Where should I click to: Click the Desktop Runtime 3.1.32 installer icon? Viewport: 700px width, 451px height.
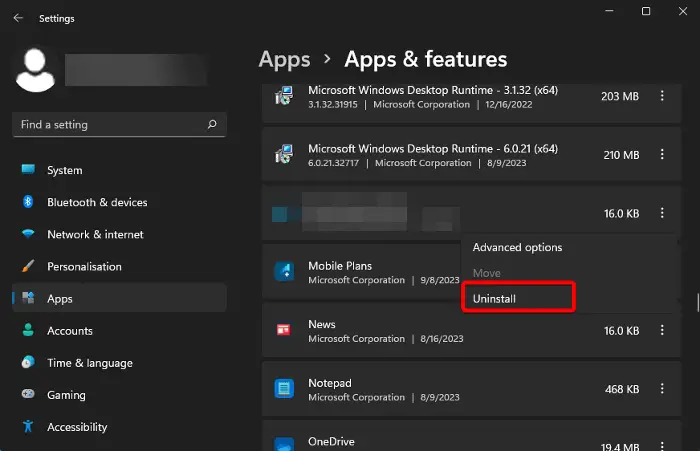pos(284,96)
